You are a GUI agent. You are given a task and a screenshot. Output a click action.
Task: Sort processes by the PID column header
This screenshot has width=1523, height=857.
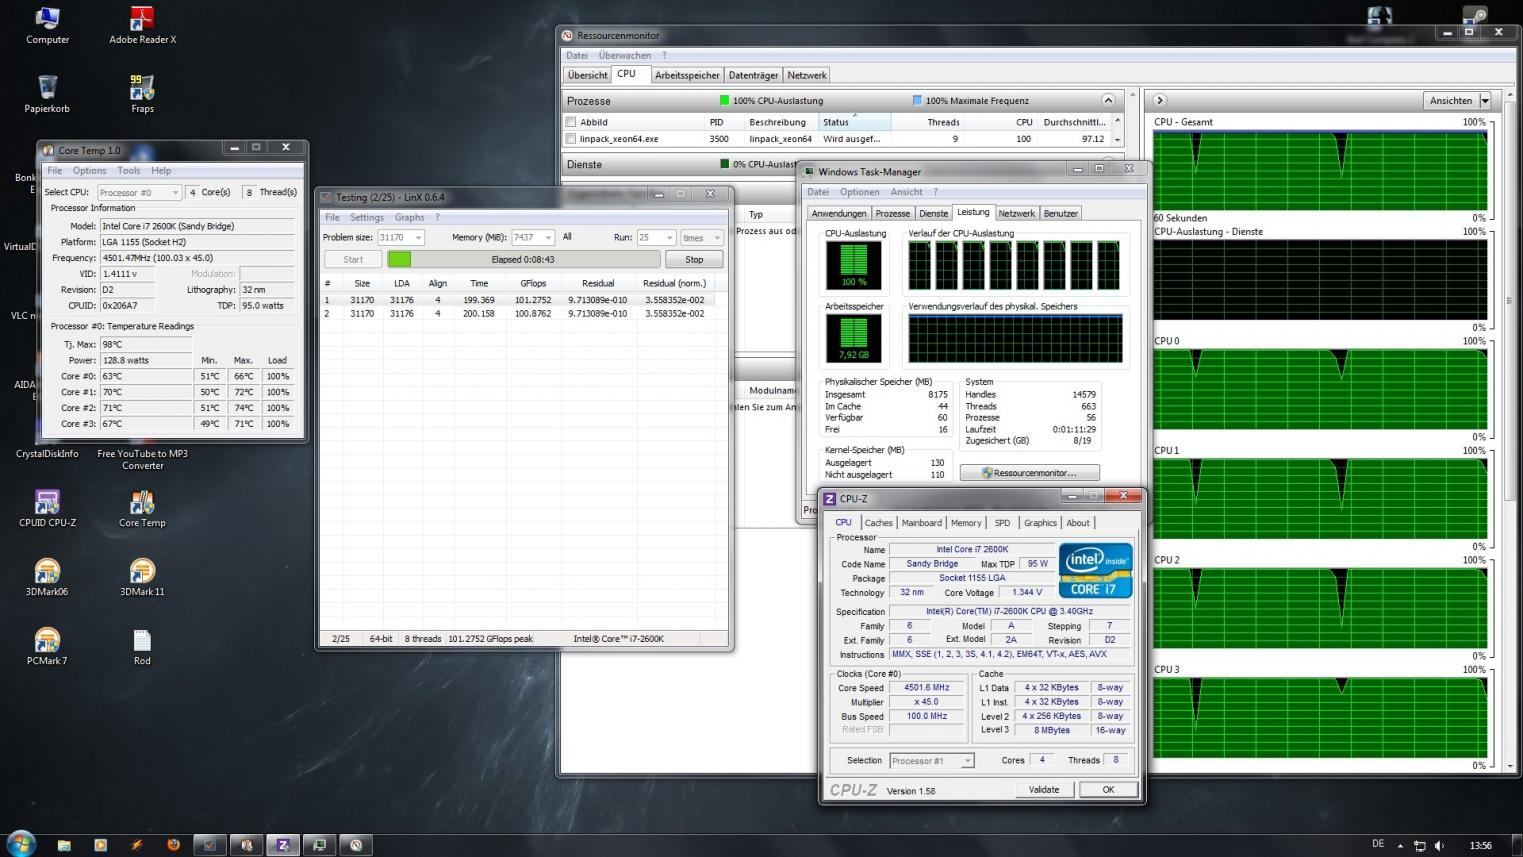coord(716,122)
